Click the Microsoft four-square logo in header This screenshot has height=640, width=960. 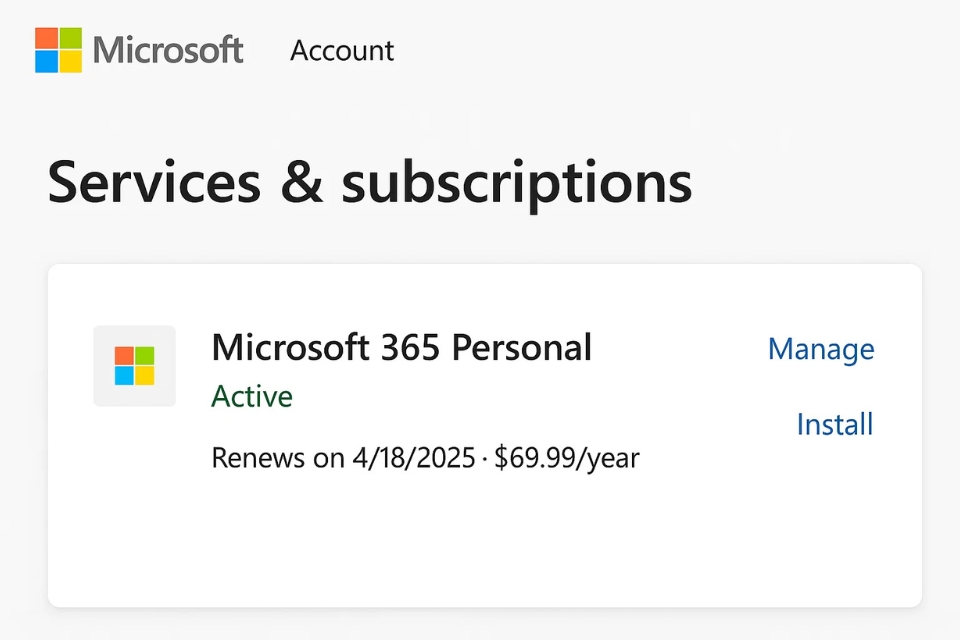tap(58, 50)
